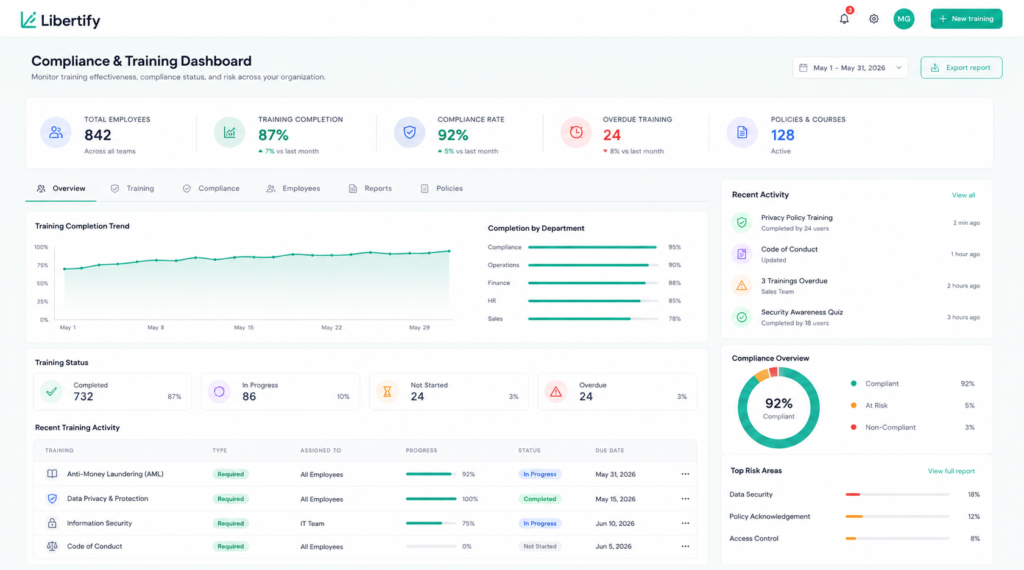Open the notifications bell icon
The image size is (1024, 570).
click(x=844, y=19)
